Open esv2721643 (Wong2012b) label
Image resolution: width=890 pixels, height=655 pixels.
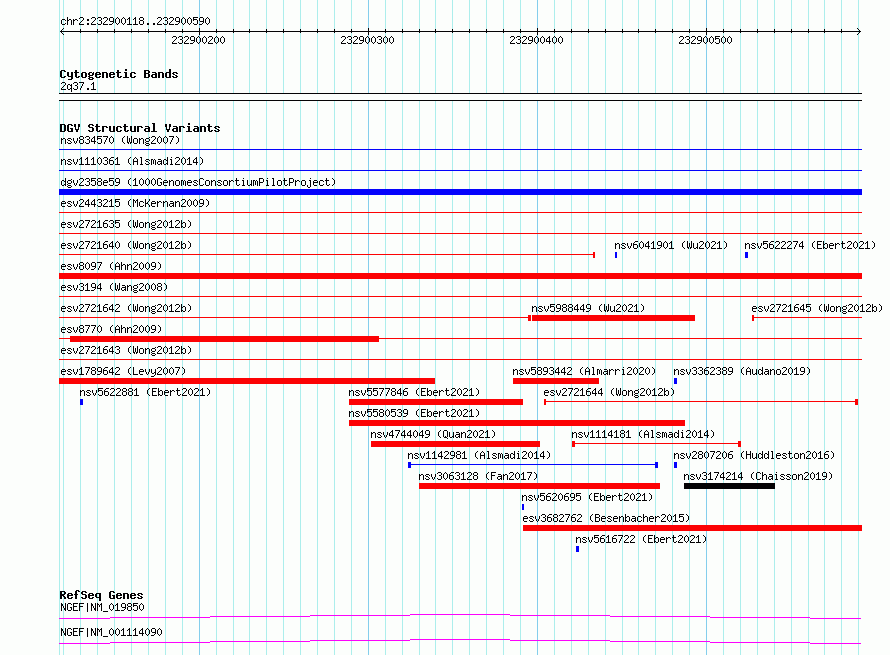point(126,350)
